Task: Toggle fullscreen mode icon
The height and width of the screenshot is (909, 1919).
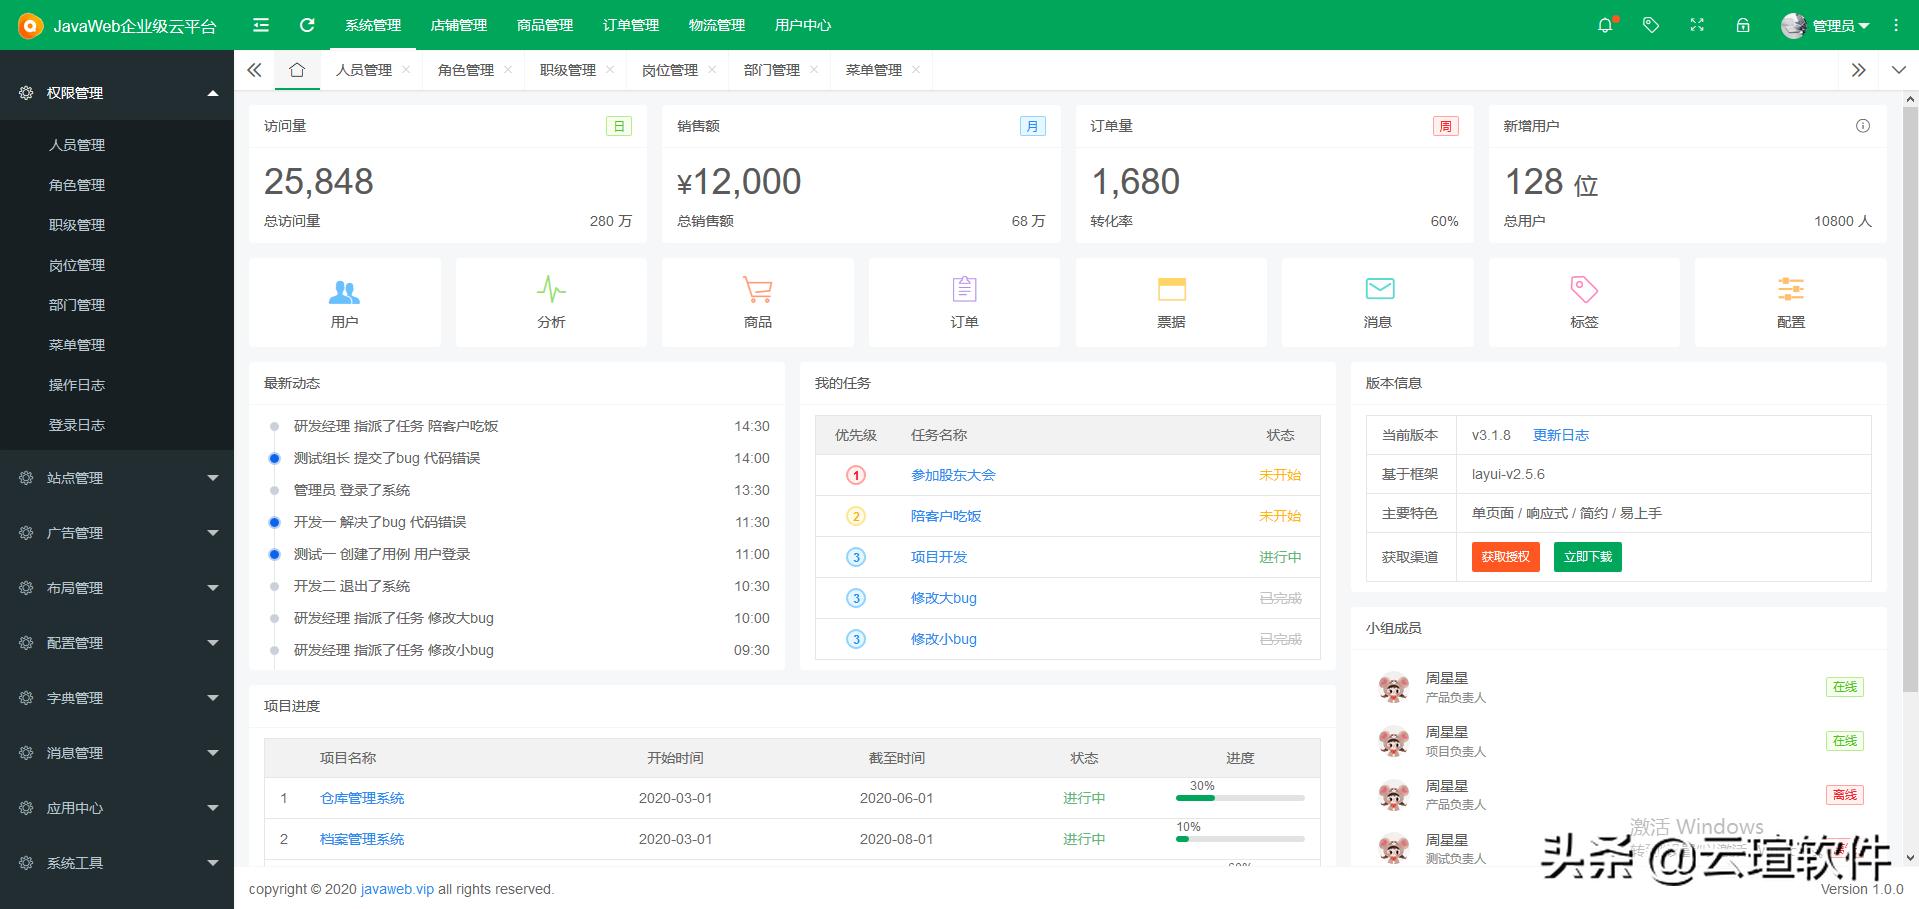Action: point(1697,25)
